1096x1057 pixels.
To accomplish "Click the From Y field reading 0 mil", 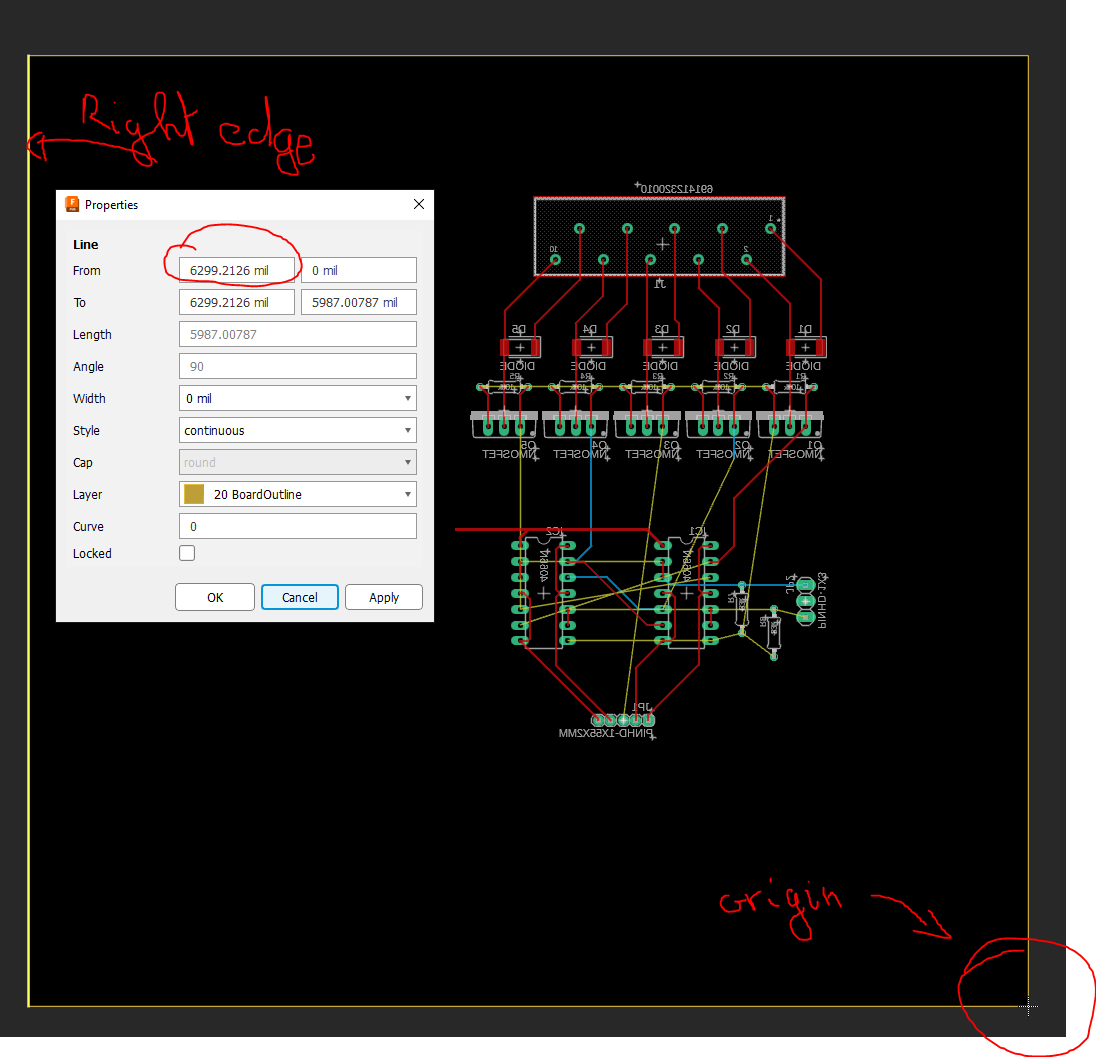I will pos(358,270).
